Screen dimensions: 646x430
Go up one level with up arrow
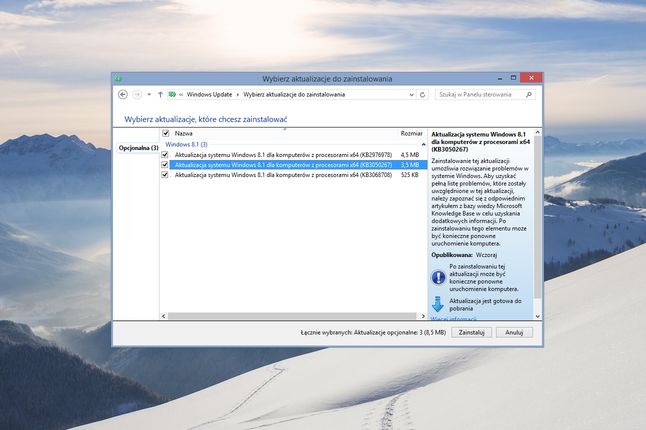click(160, 94)
